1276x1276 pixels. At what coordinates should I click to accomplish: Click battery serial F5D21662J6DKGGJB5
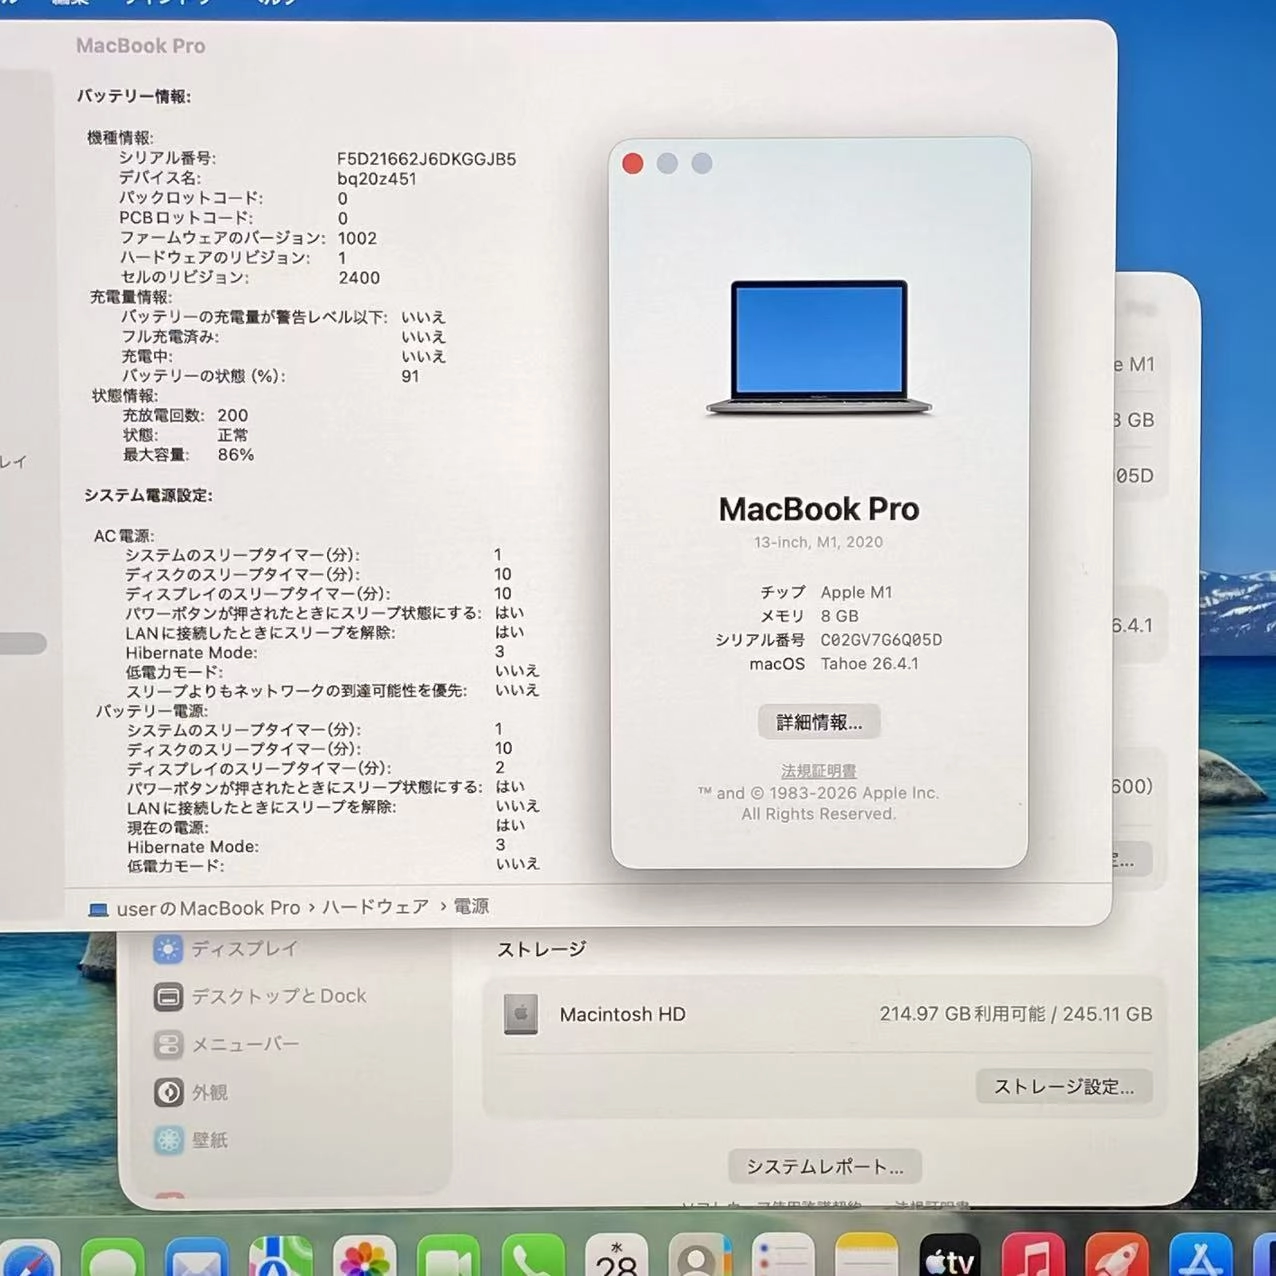coord(427,159)
